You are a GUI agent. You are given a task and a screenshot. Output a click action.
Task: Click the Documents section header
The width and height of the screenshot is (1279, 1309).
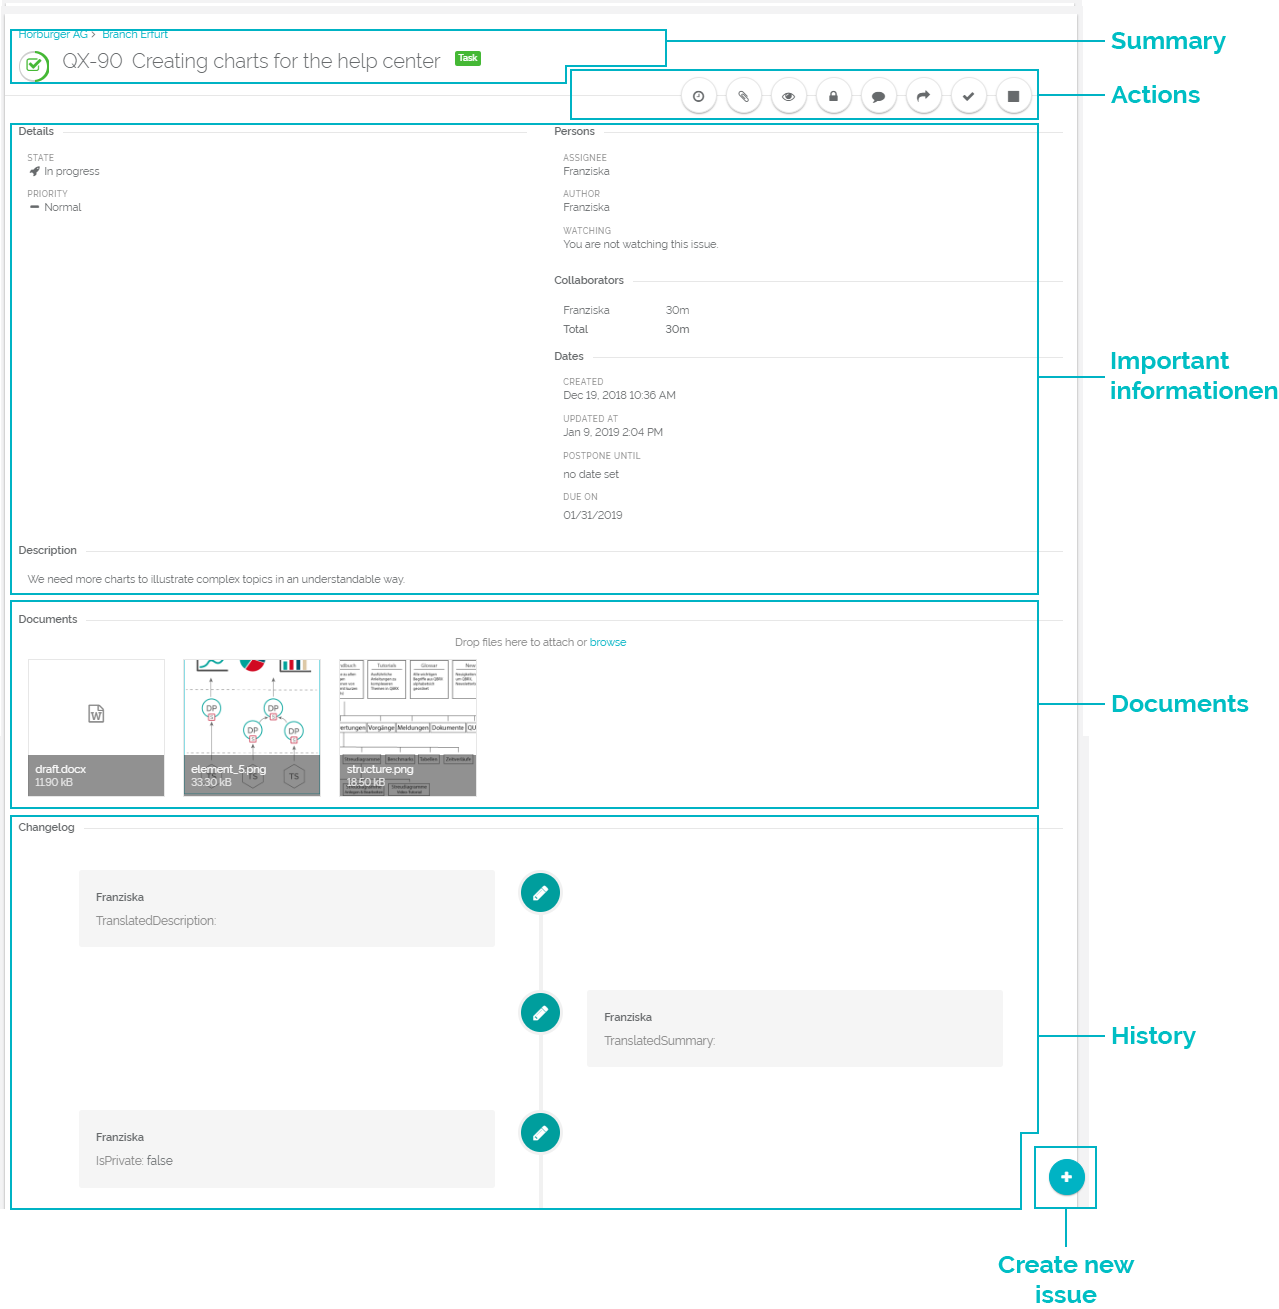point(48,619)
